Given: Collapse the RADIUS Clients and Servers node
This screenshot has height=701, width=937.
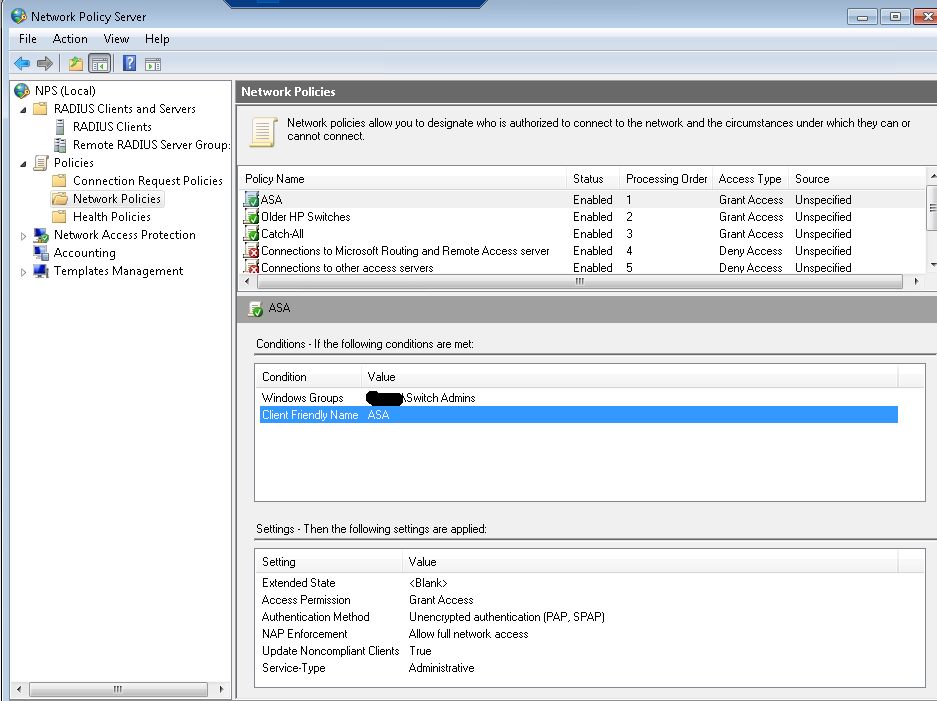Looking at the screenshot, I should [24, 109].
